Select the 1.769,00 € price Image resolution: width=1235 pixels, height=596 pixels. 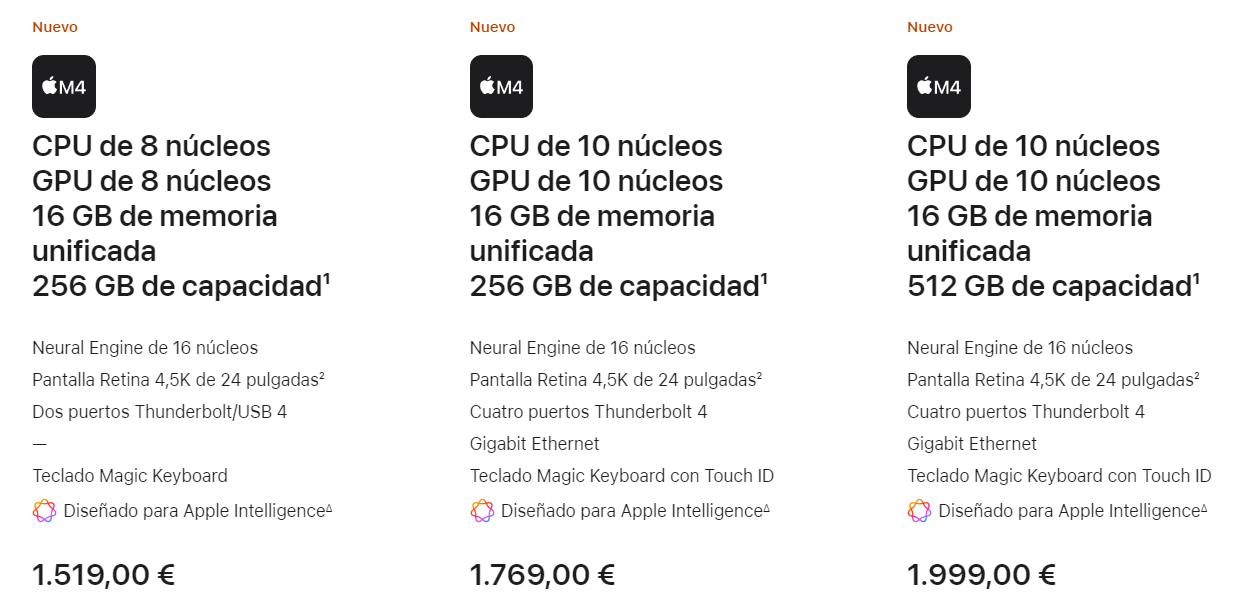pyautogui.click(x=542, y=575)
